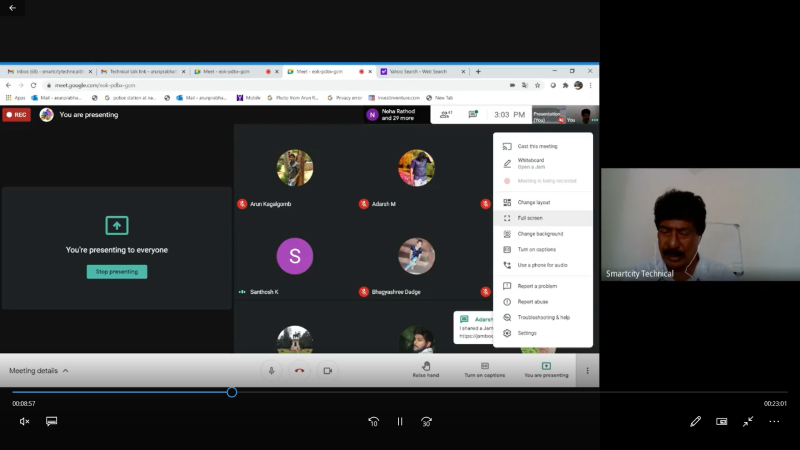Click Adarsh M's profile picture
The image size is (800, 450).
[416, 167]
